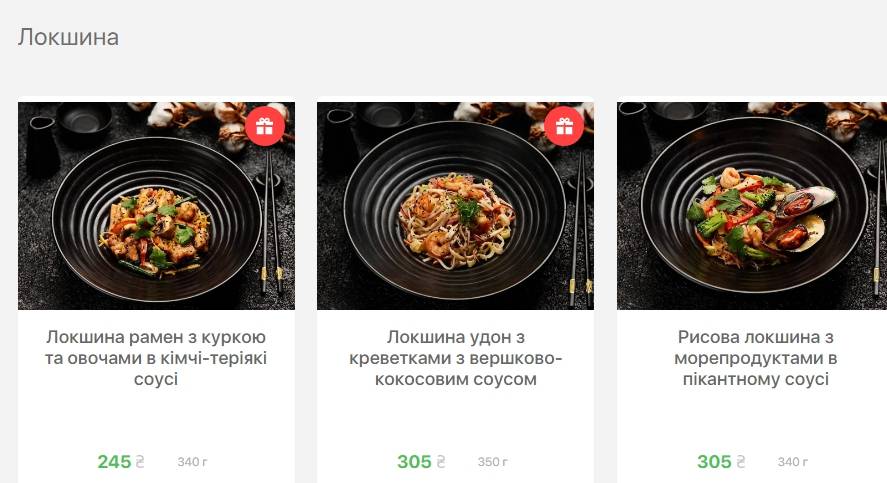Open 'Локшина удон з креветками' title link
This screenshot has width=887, height=483.
click(455, 358)
